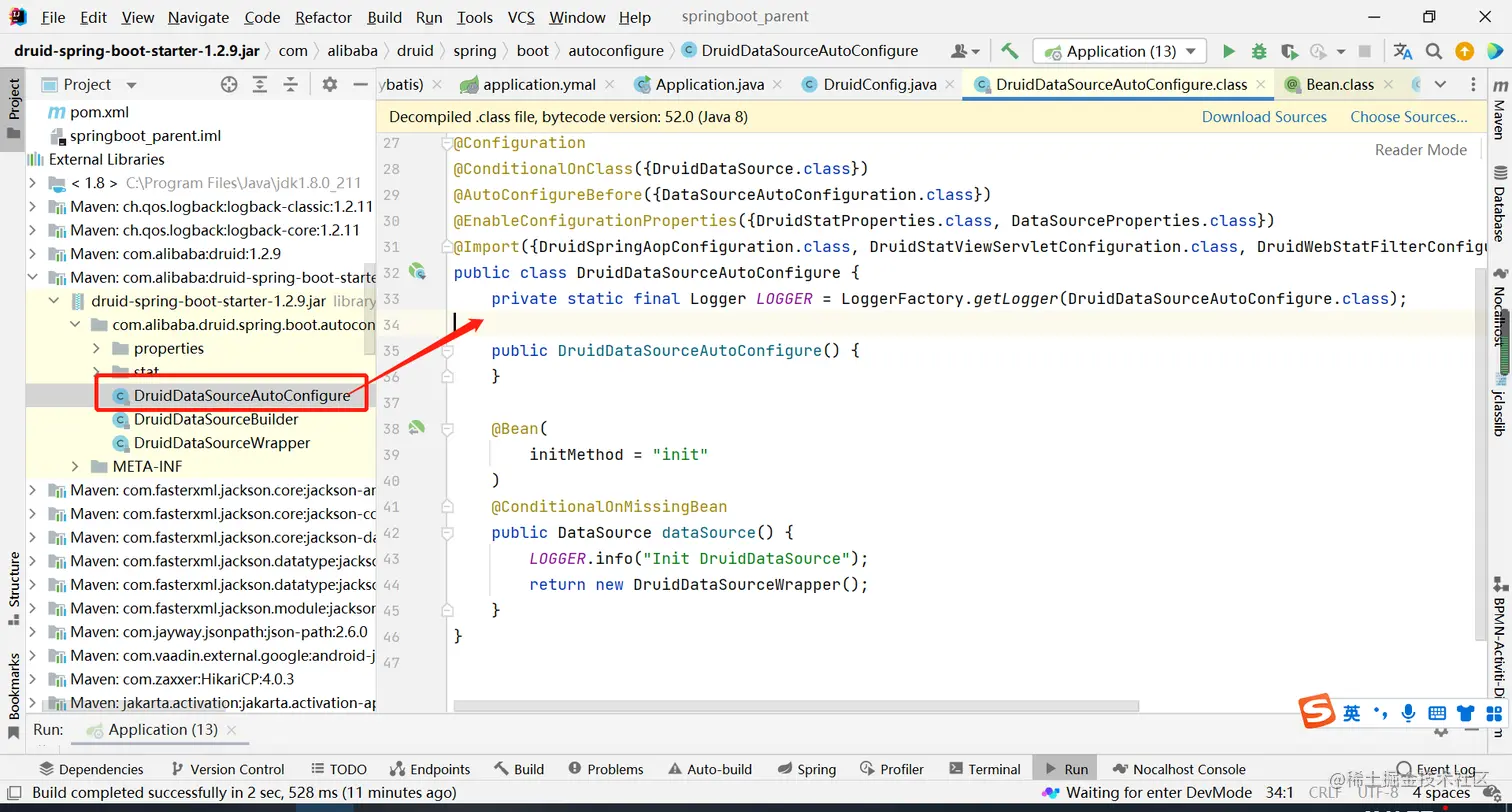Open the Problems tool window
This screenshot has height=812, width=1512.
pos(606,769)
